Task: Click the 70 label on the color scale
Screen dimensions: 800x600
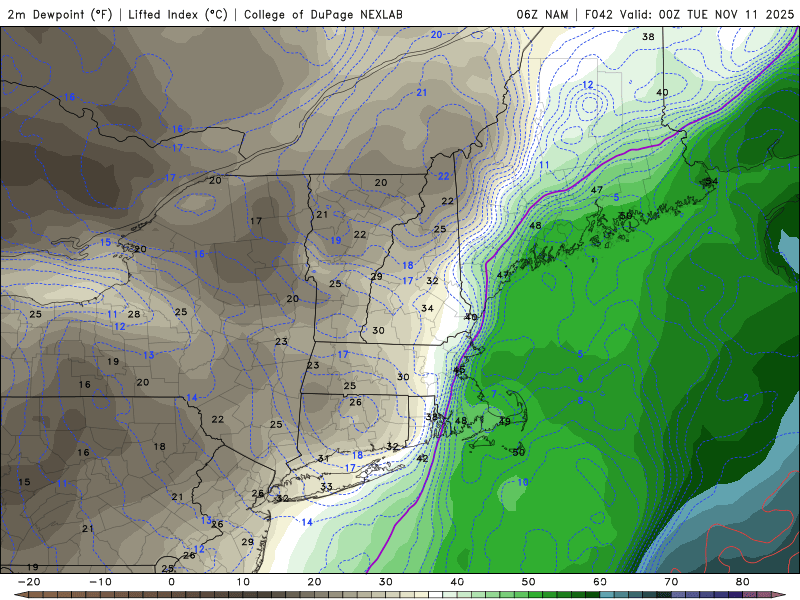Action: (x=671, y=582)
